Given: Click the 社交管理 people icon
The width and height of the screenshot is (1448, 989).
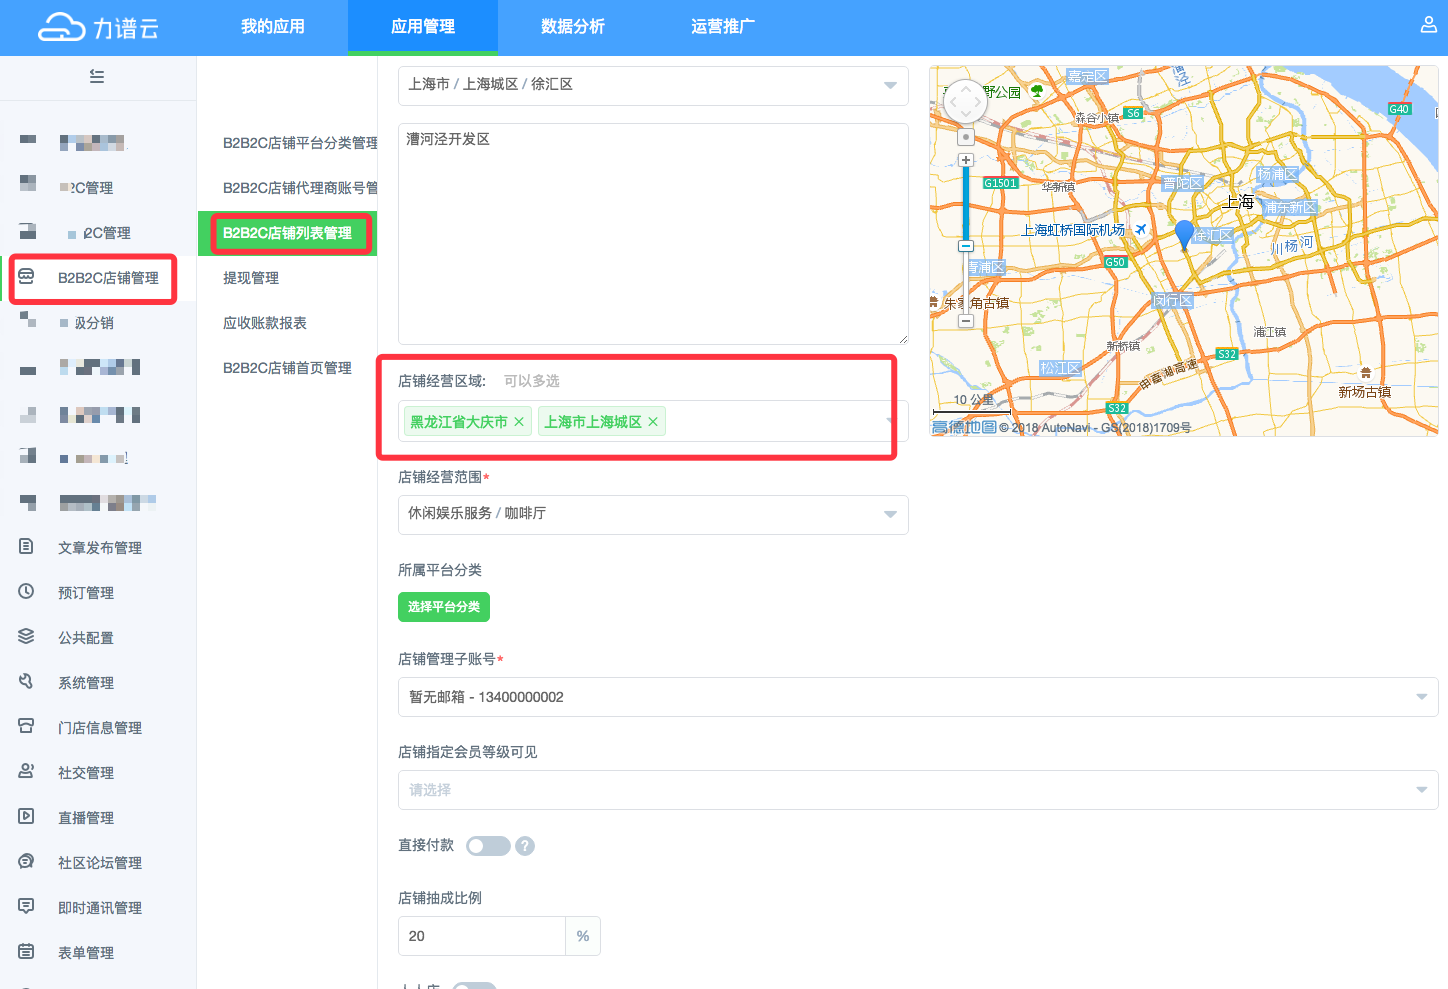Looking at the screenshot, I should tap(27, 771).
